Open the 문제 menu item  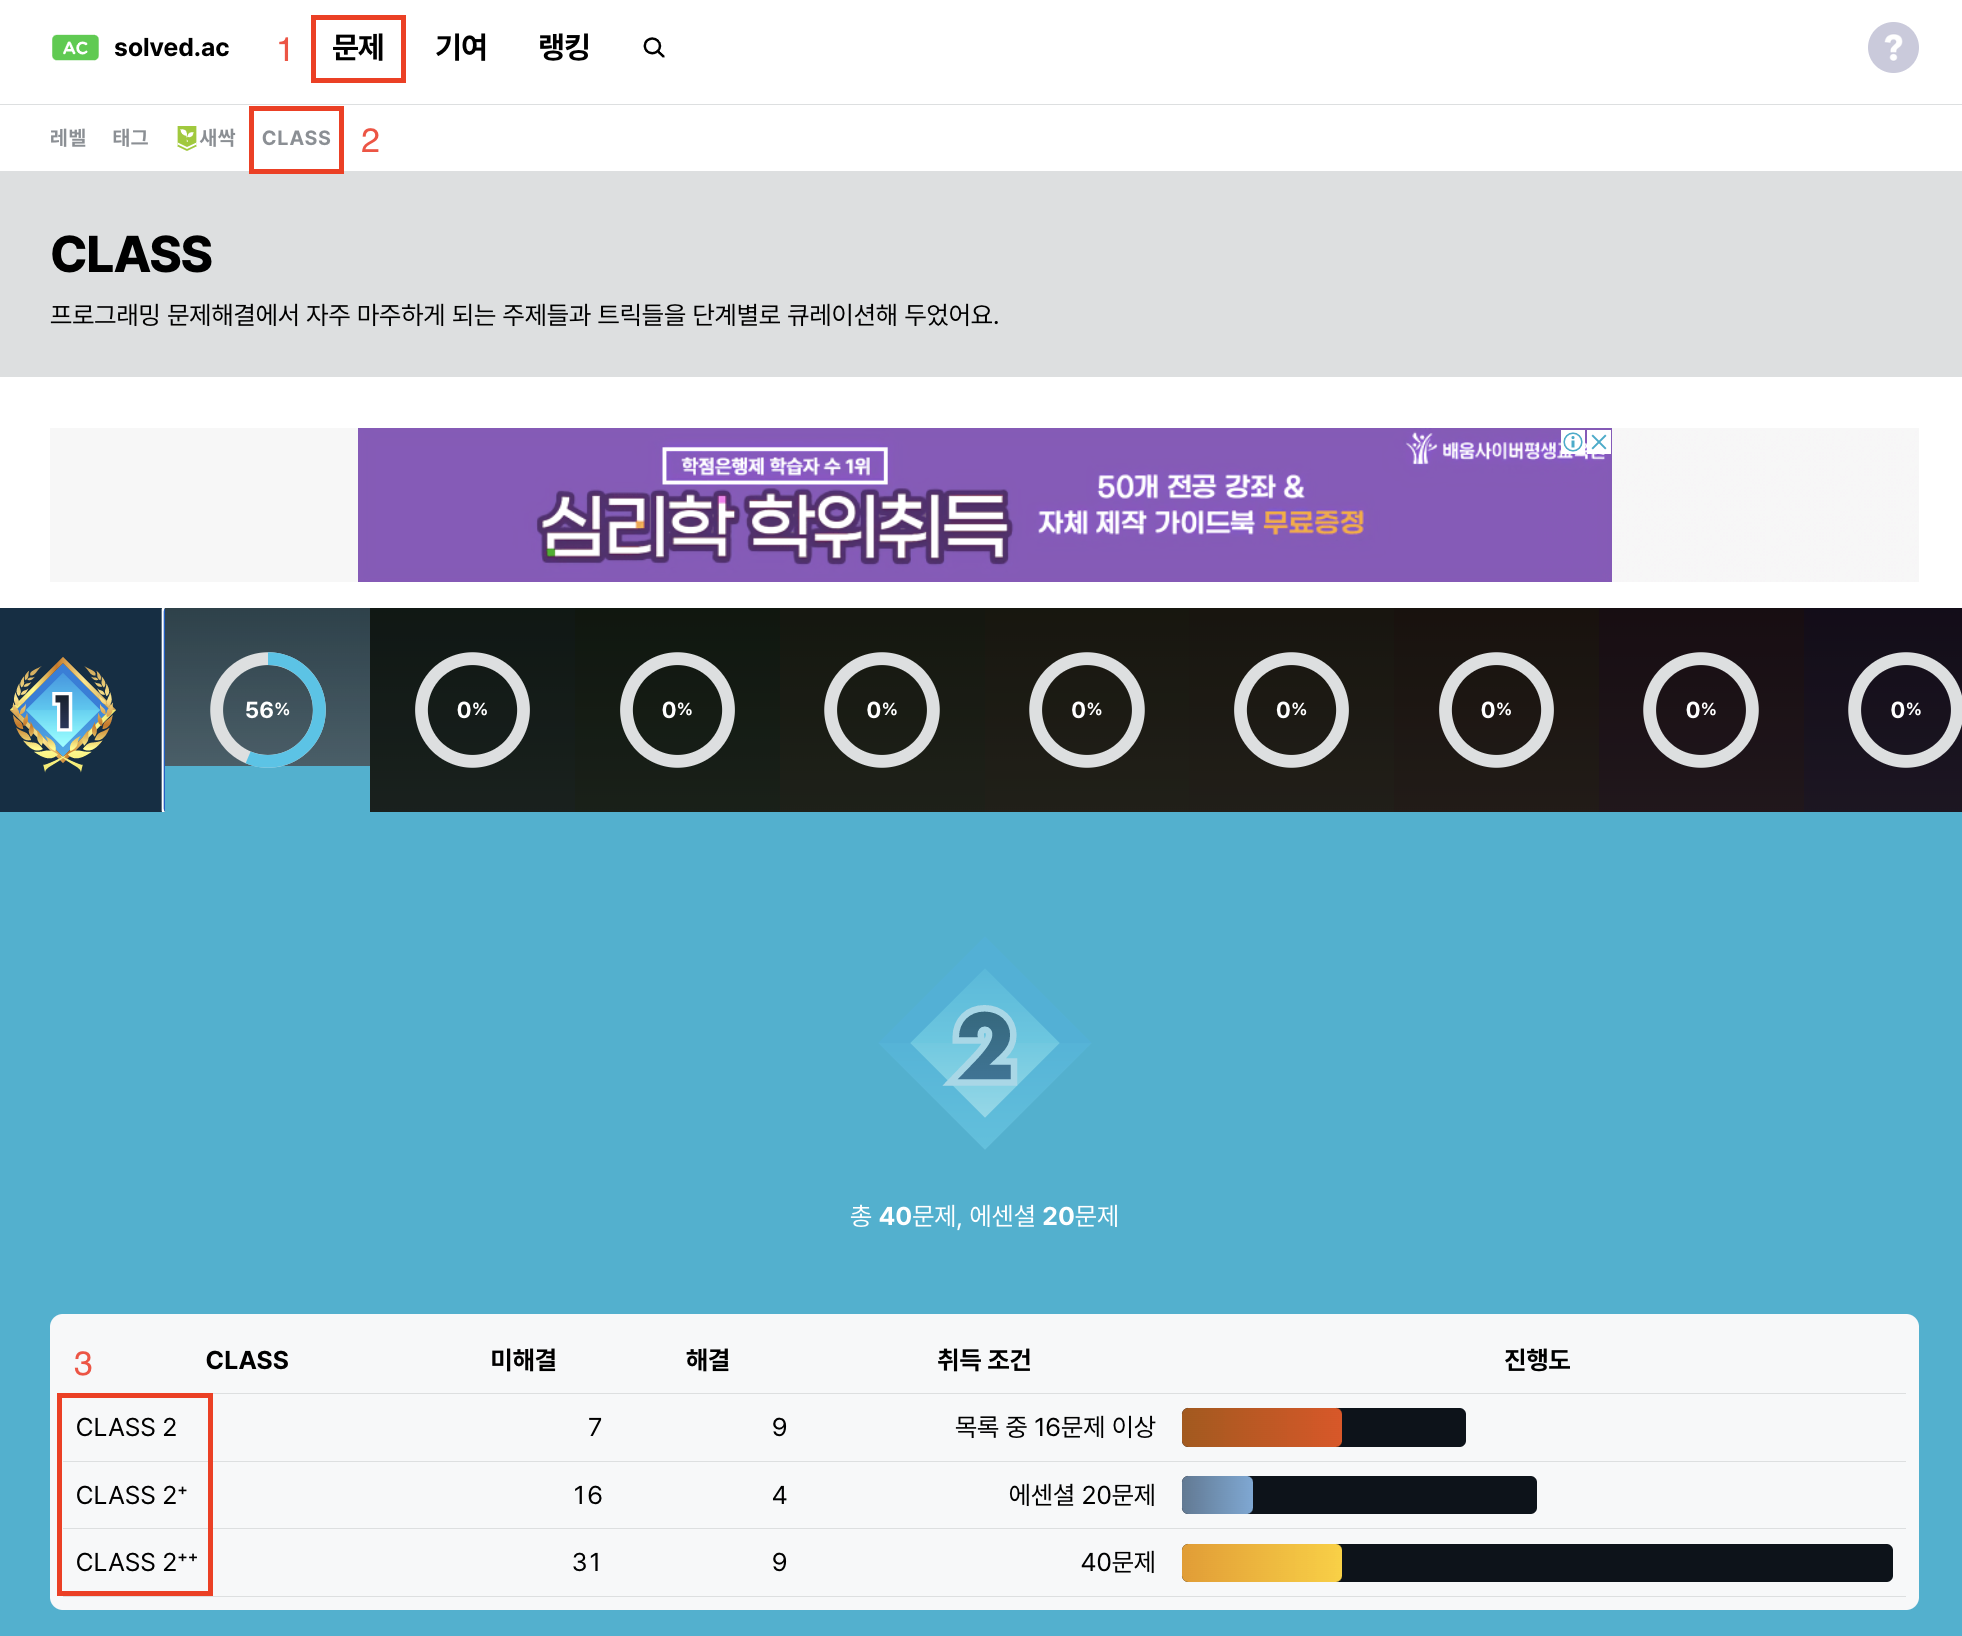(x=358, y=48)
